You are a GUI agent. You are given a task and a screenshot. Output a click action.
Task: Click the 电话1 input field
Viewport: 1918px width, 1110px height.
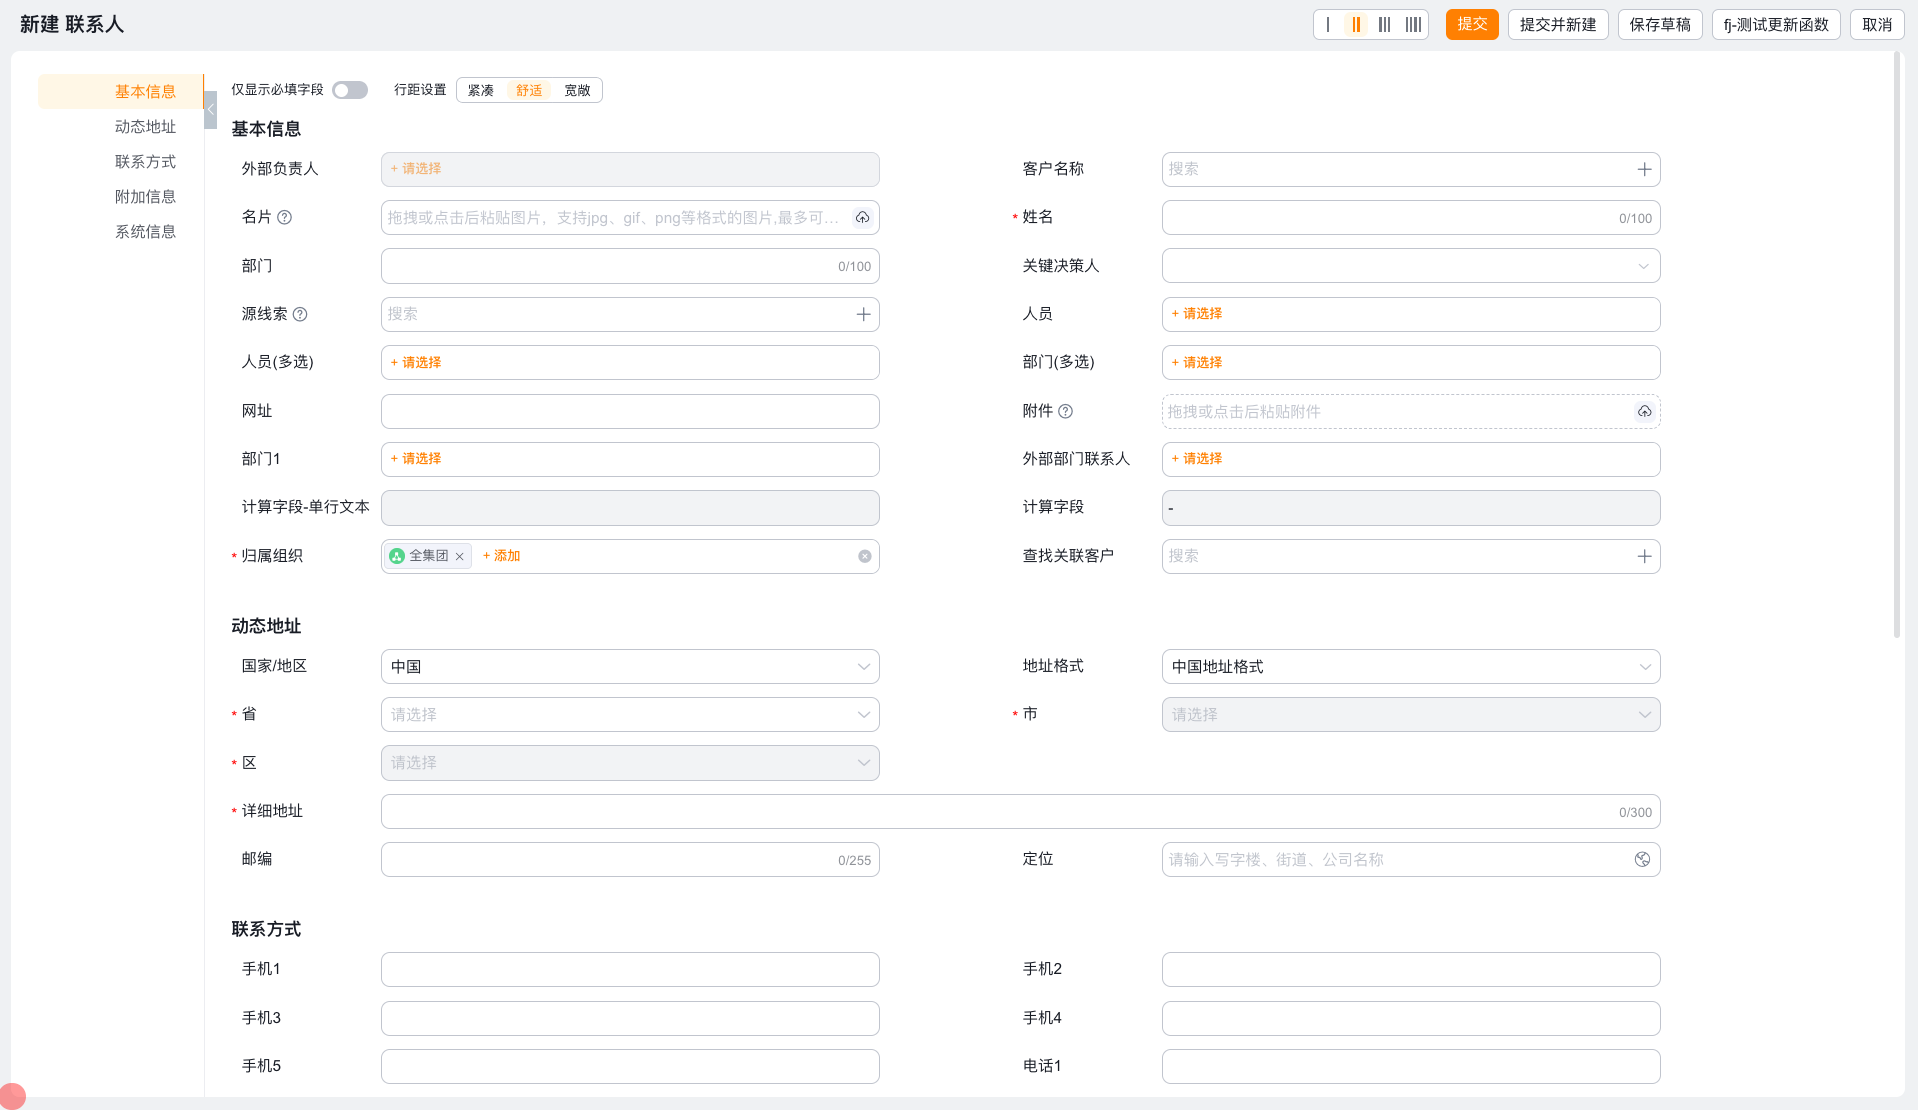pos(1411,1067)
